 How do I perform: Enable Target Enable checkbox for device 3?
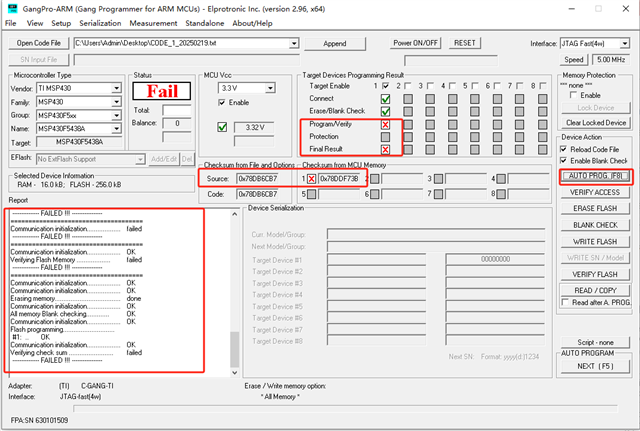(x=430, y=86)
